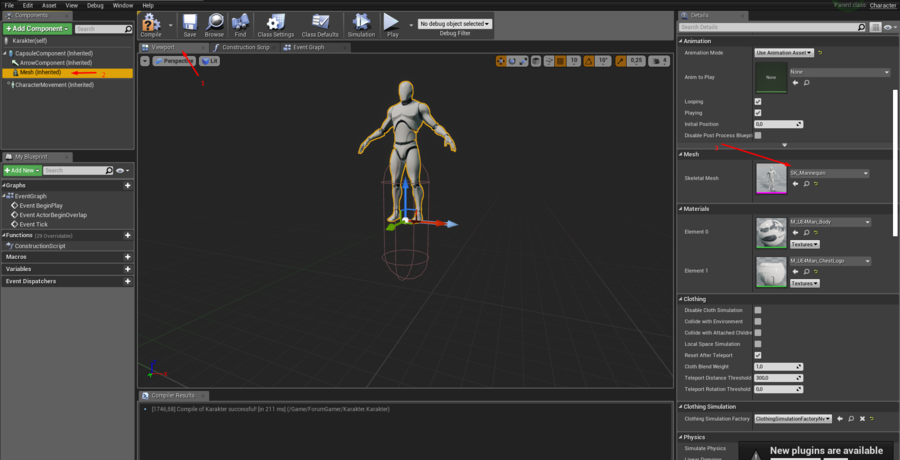Toggle grid snapping in viewport toolbar
The image size is (900, 460).
pyautogui.click(x=561, y=61)
